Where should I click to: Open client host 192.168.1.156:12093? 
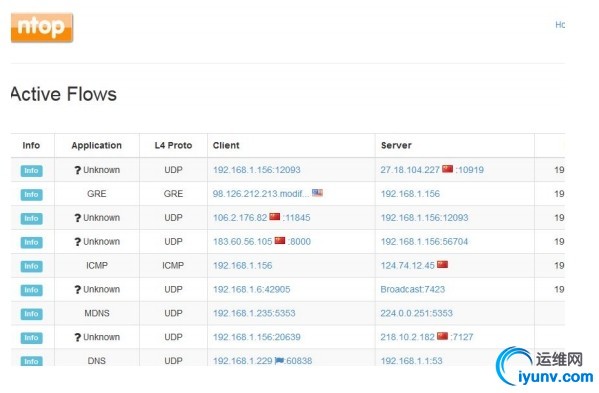pos(257,170)
